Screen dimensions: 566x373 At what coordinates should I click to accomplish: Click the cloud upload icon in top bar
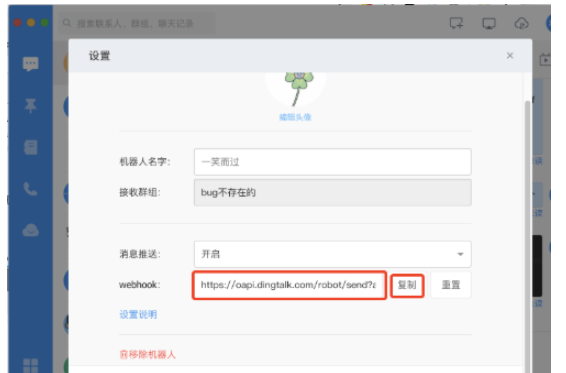tap(521, 23)
